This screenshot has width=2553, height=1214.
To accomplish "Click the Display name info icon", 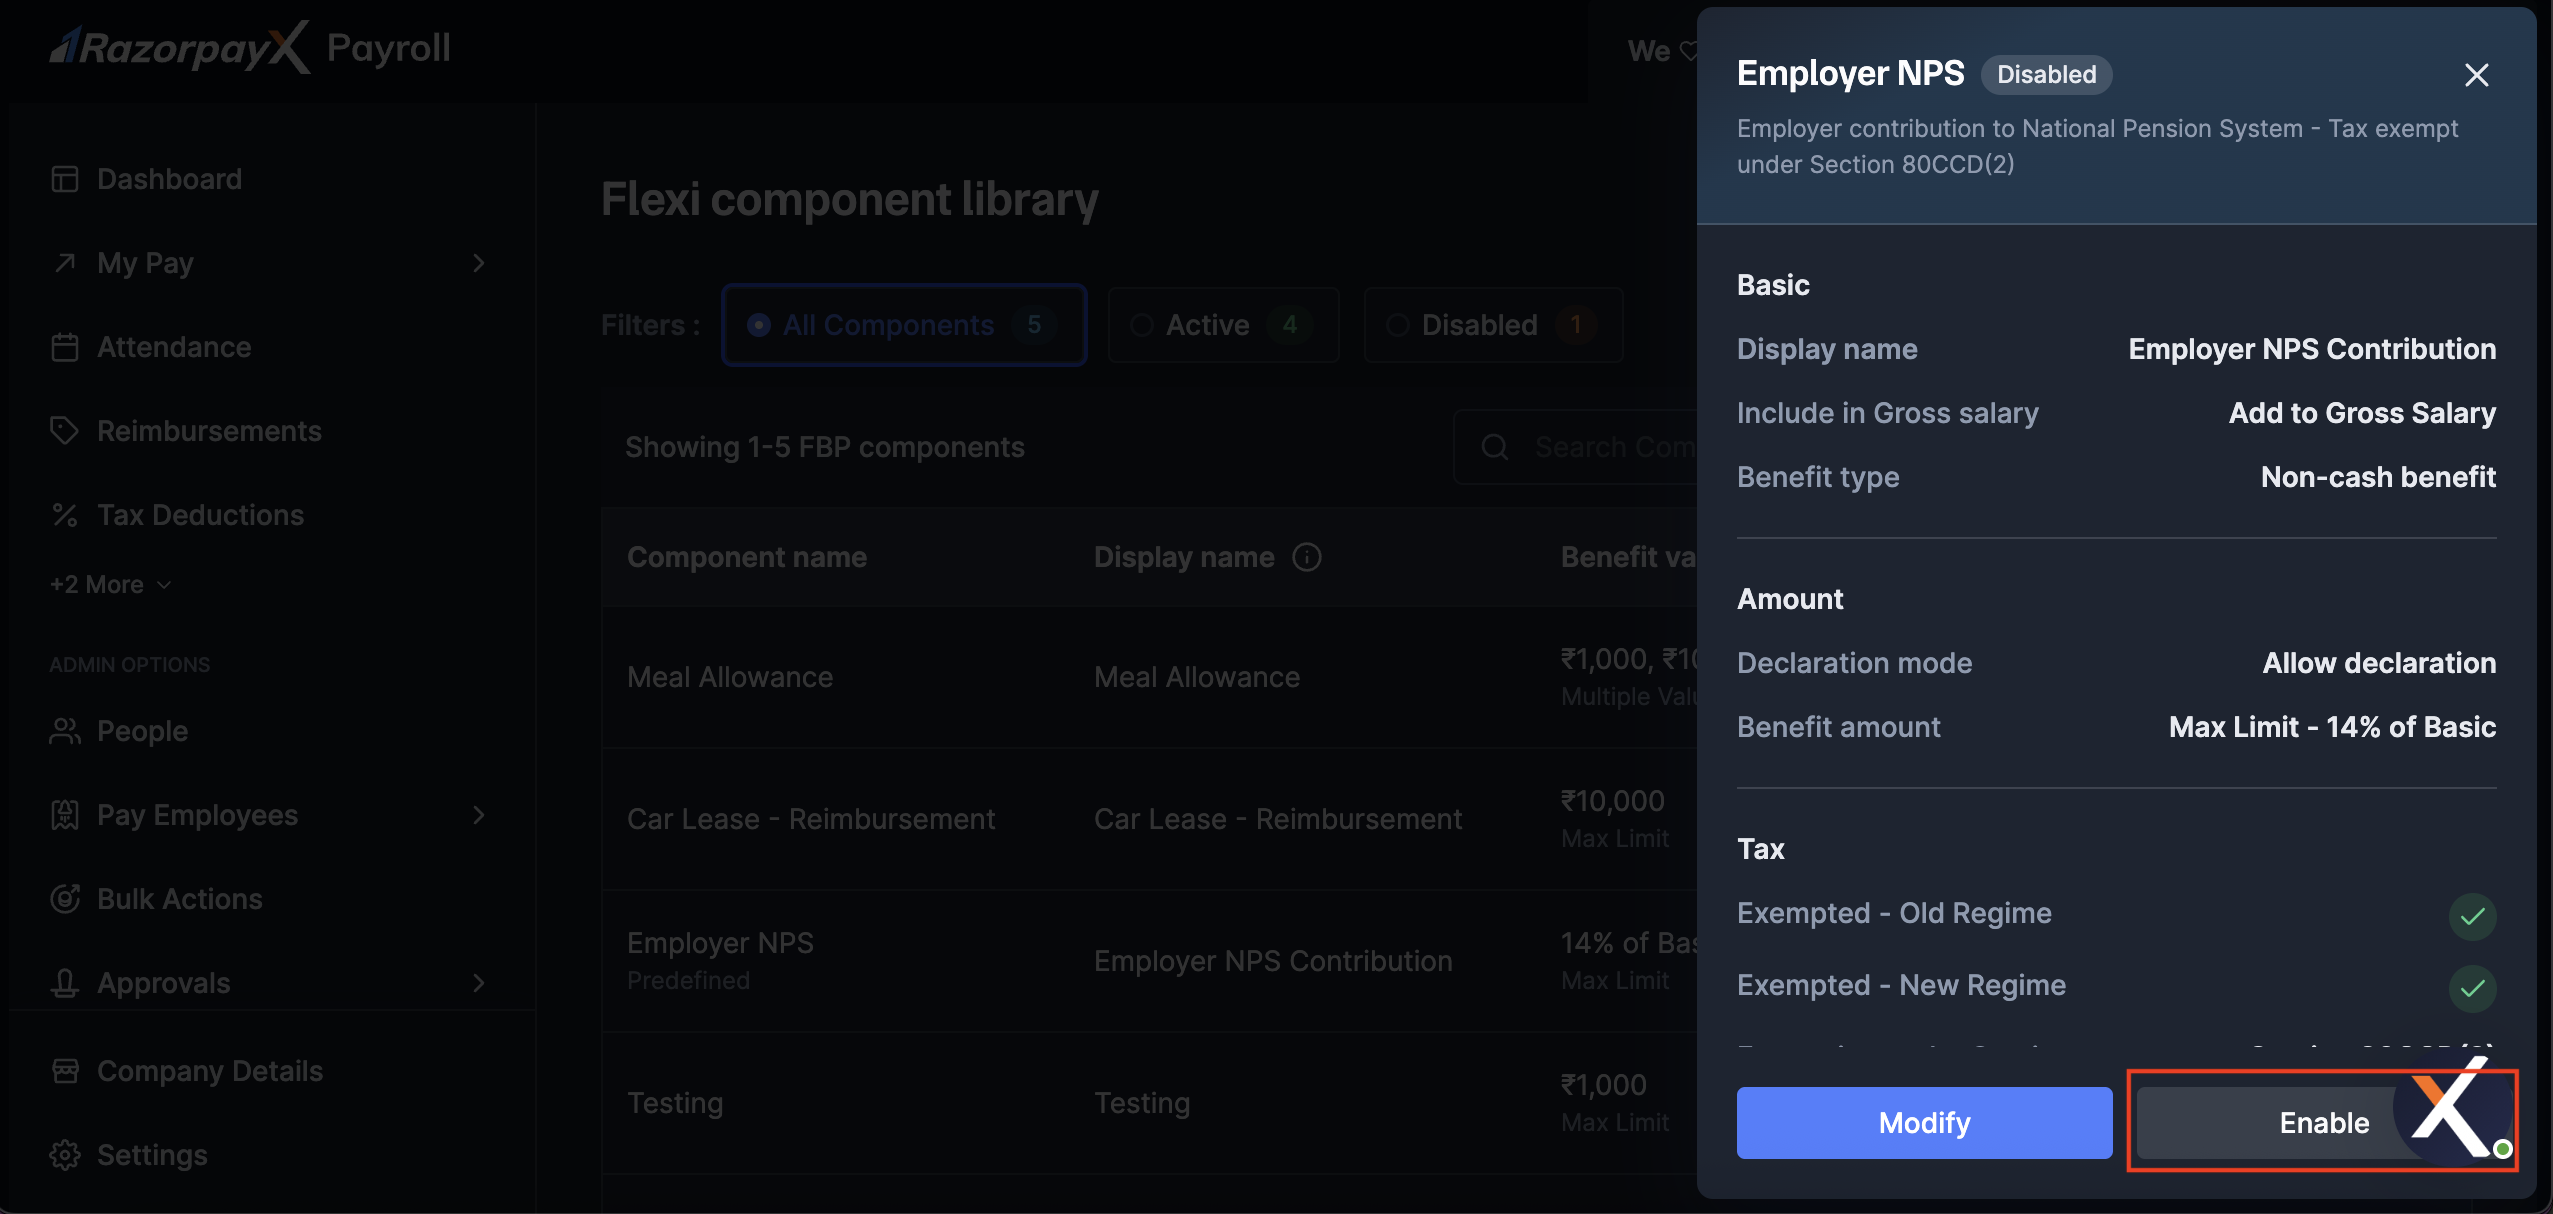I will click(1307, 557).
